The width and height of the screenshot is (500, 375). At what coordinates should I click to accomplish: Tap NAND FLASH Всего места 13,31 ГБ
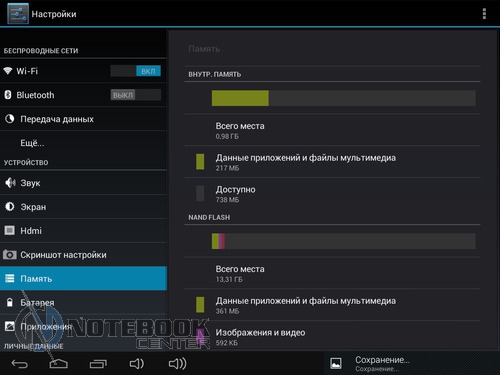[332, 273]
